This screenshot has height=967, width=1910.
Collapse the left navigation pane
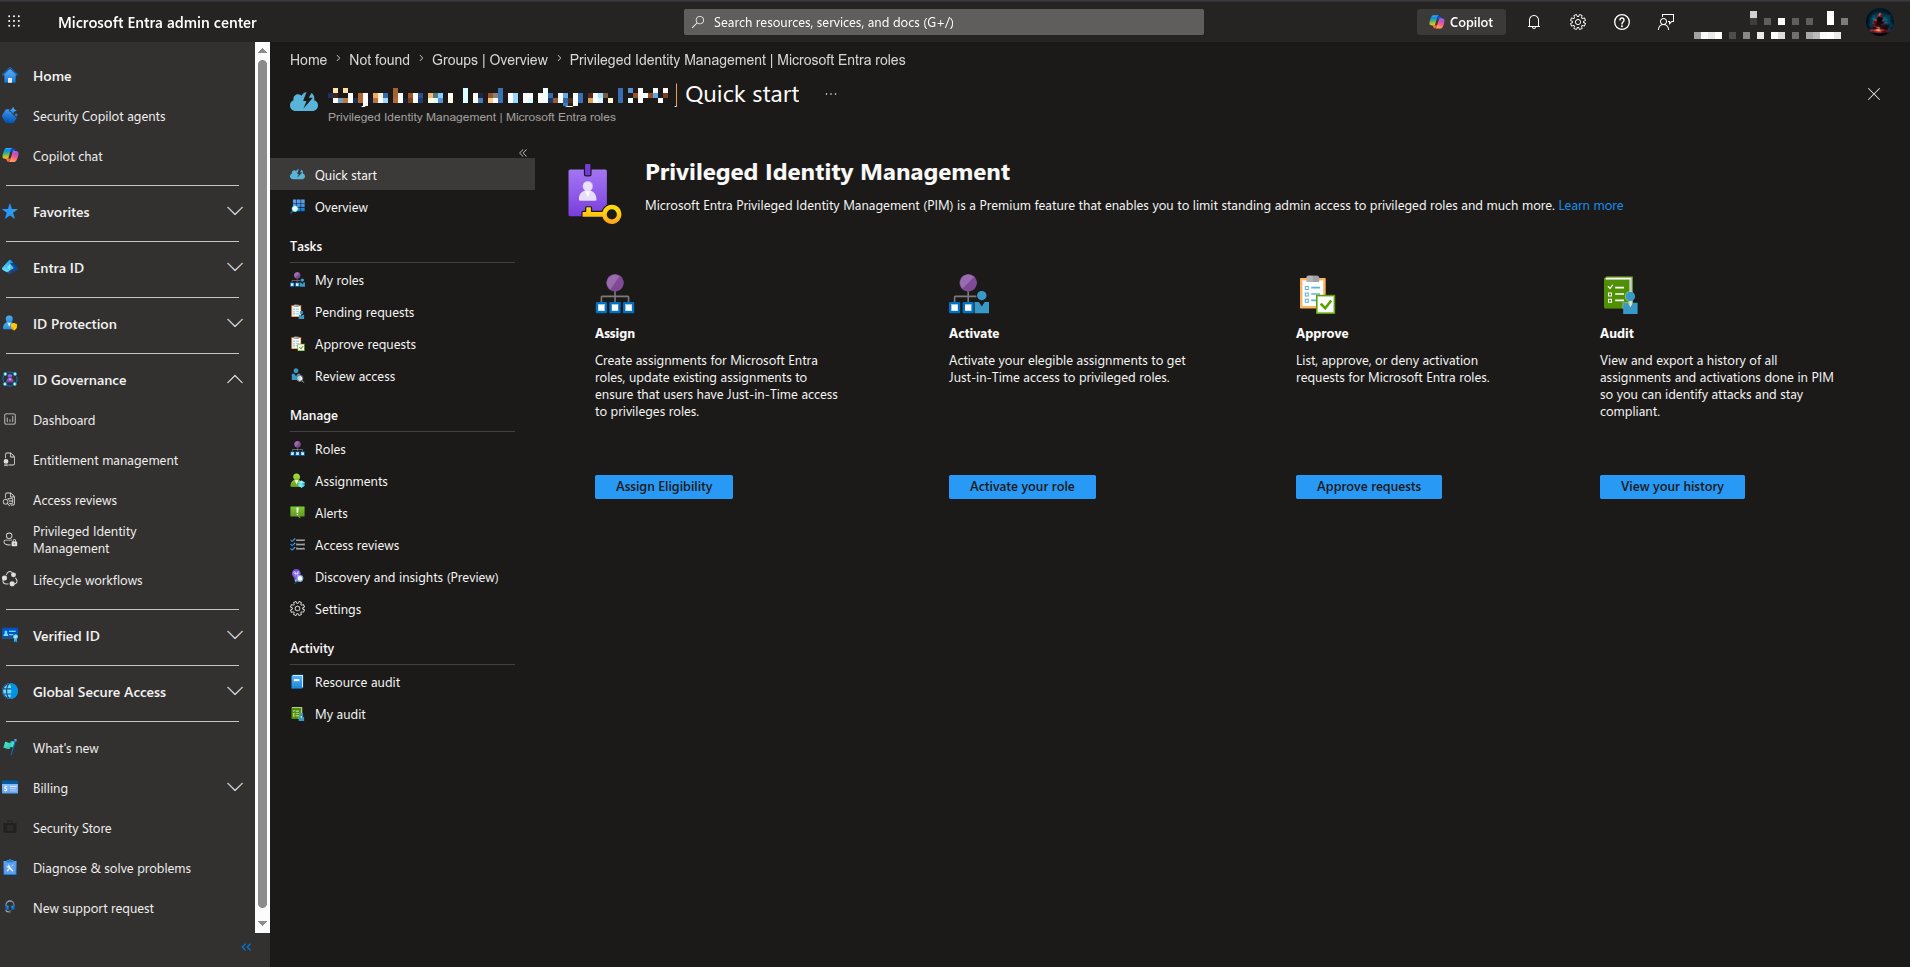246,947
